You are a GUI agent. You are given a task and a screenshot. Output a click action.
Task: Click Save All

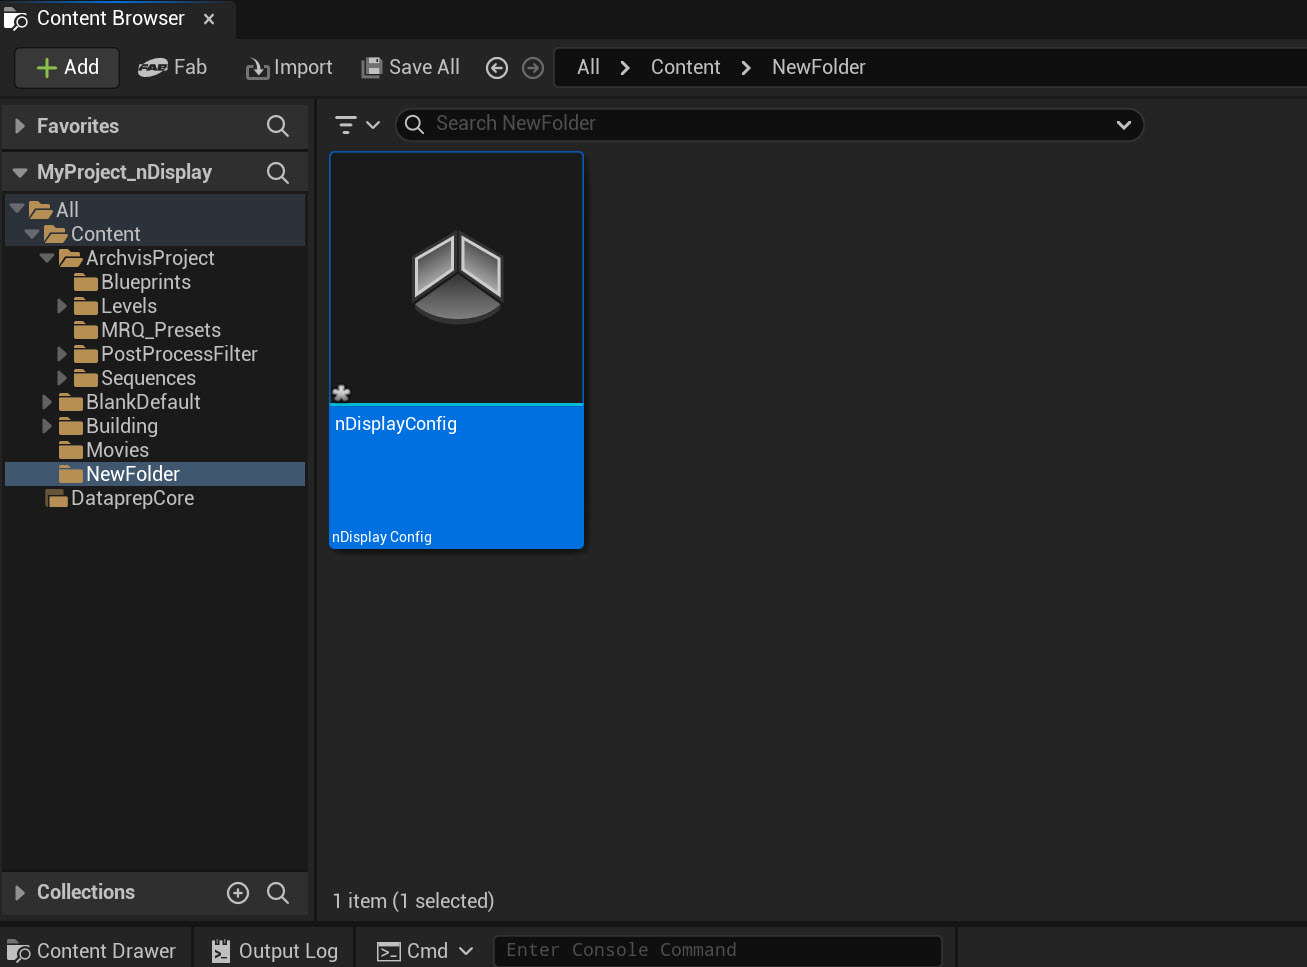pos(411,67)
